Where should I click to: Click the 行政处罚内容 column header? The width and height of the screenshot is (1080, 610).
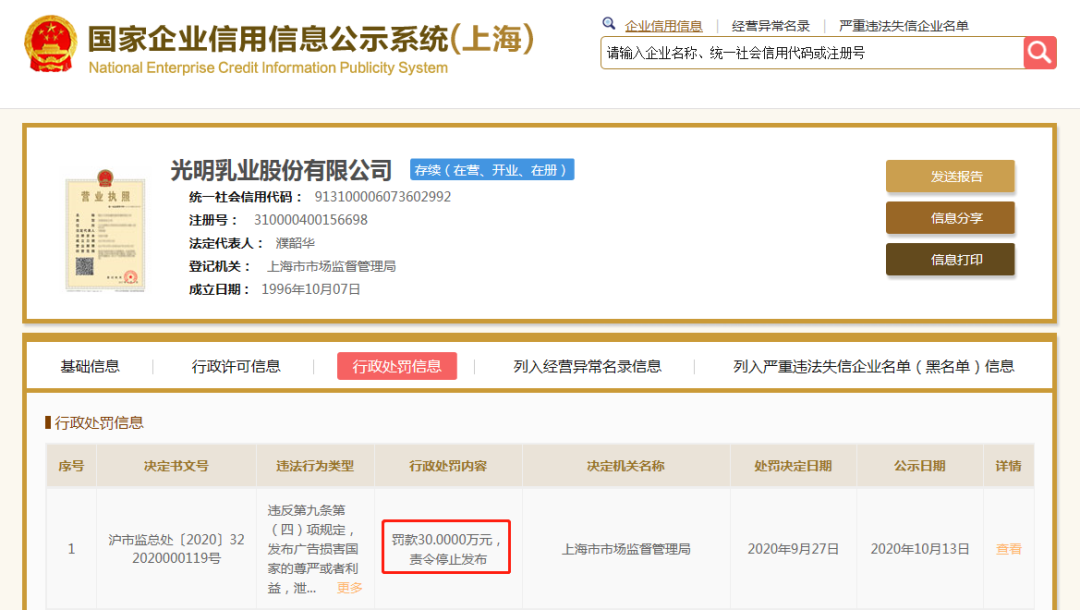click(448, 466)
